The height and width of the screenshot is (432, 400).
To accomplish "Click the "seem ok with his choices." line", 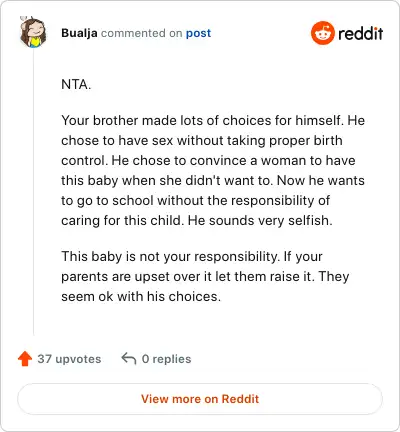I will pyautogui.click(x=141, y=297).
